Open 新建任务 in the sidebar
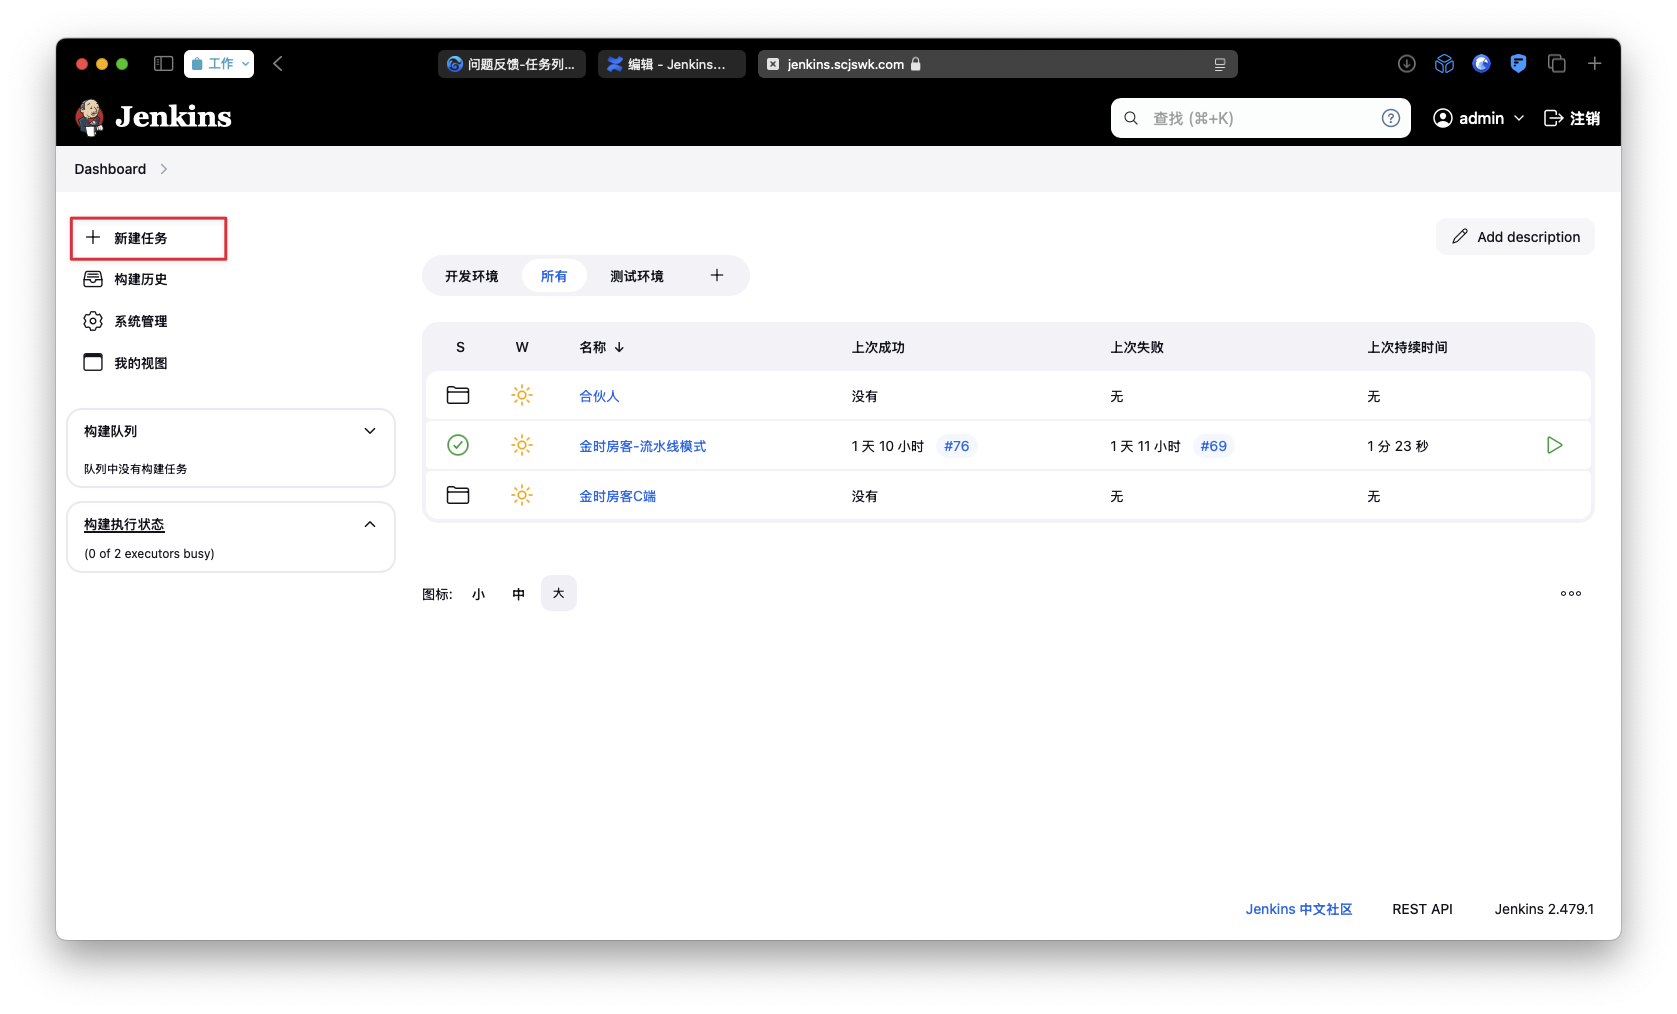 click(149, 238)
